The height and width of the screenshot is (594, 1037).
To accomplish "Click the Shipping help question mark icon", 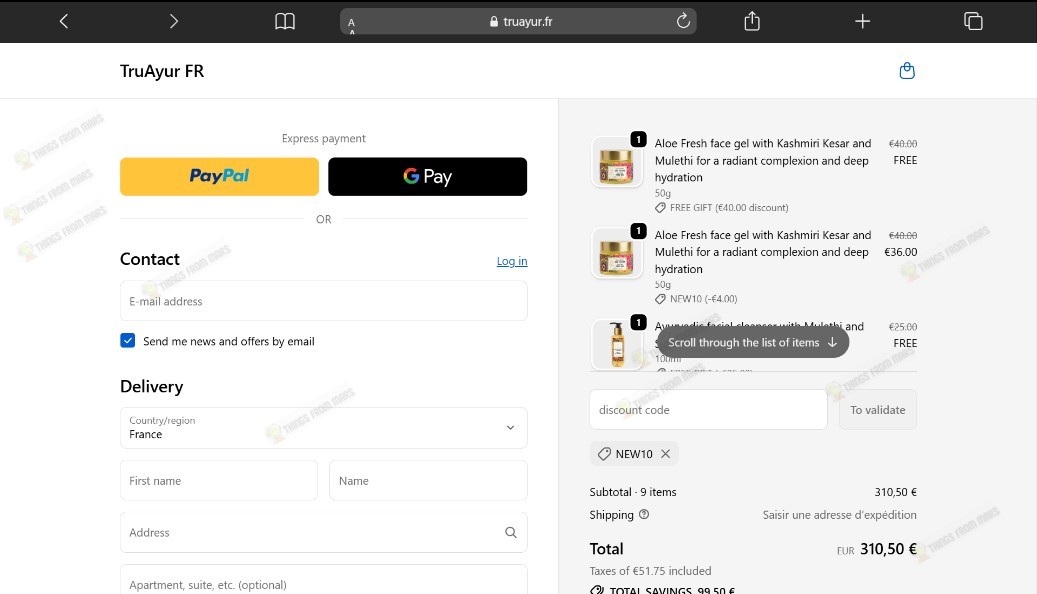I will point(643,514).
